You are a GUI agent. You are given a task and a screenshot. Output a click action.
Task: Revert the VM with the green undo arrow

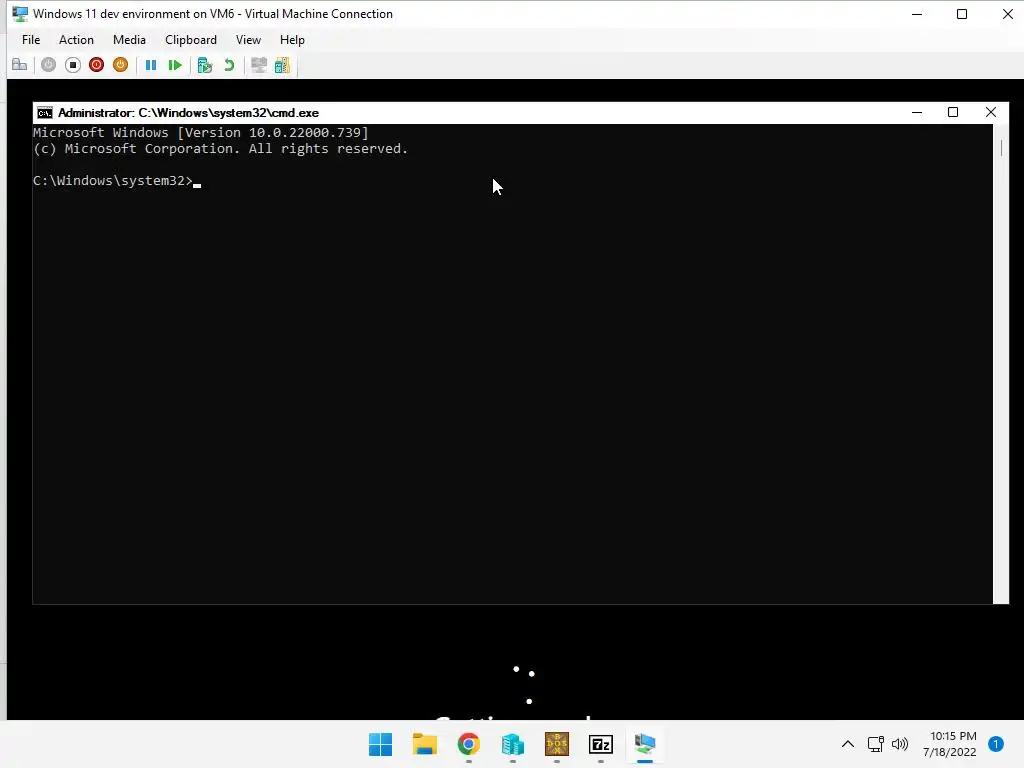tap(229, 65)
